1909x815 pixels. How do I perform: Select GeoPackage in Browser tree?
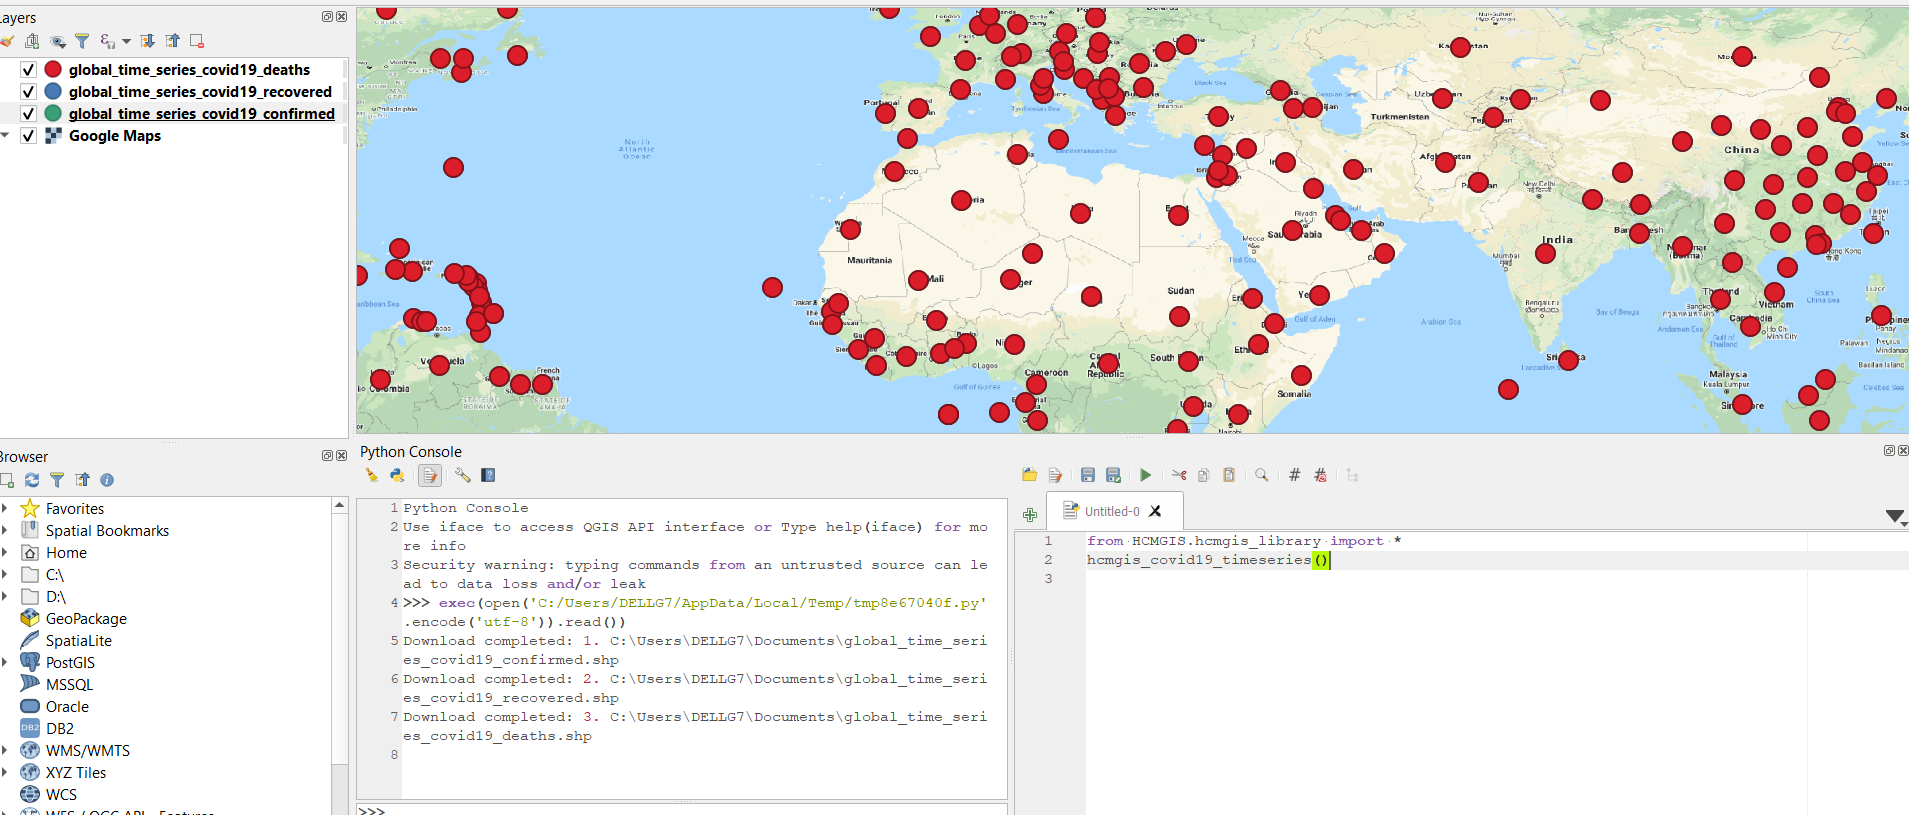click(86, 619)
